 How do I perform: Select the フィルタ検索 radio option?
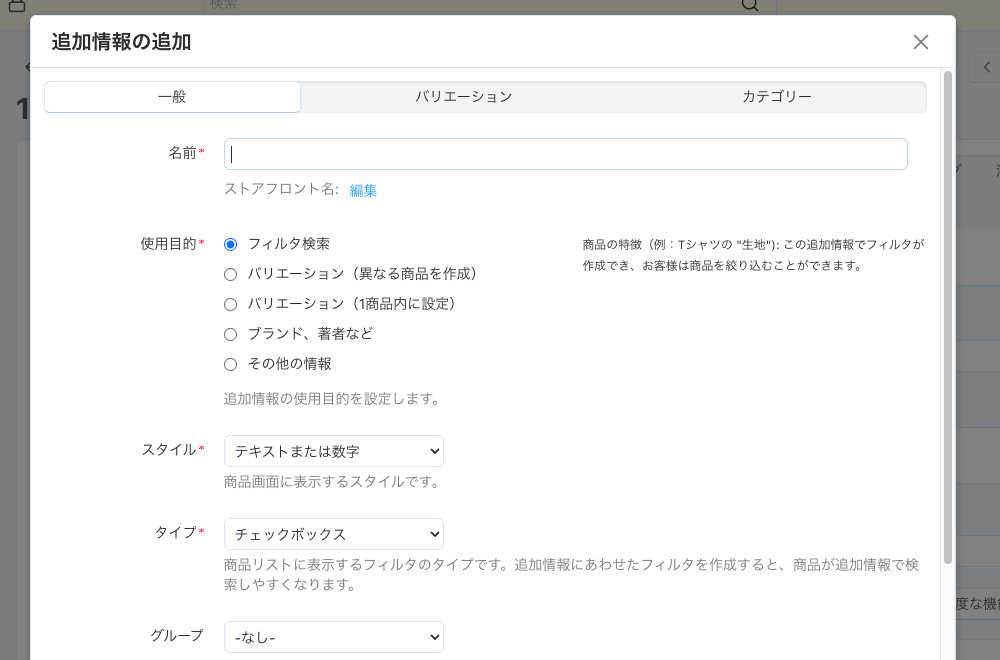coord(231,244)
